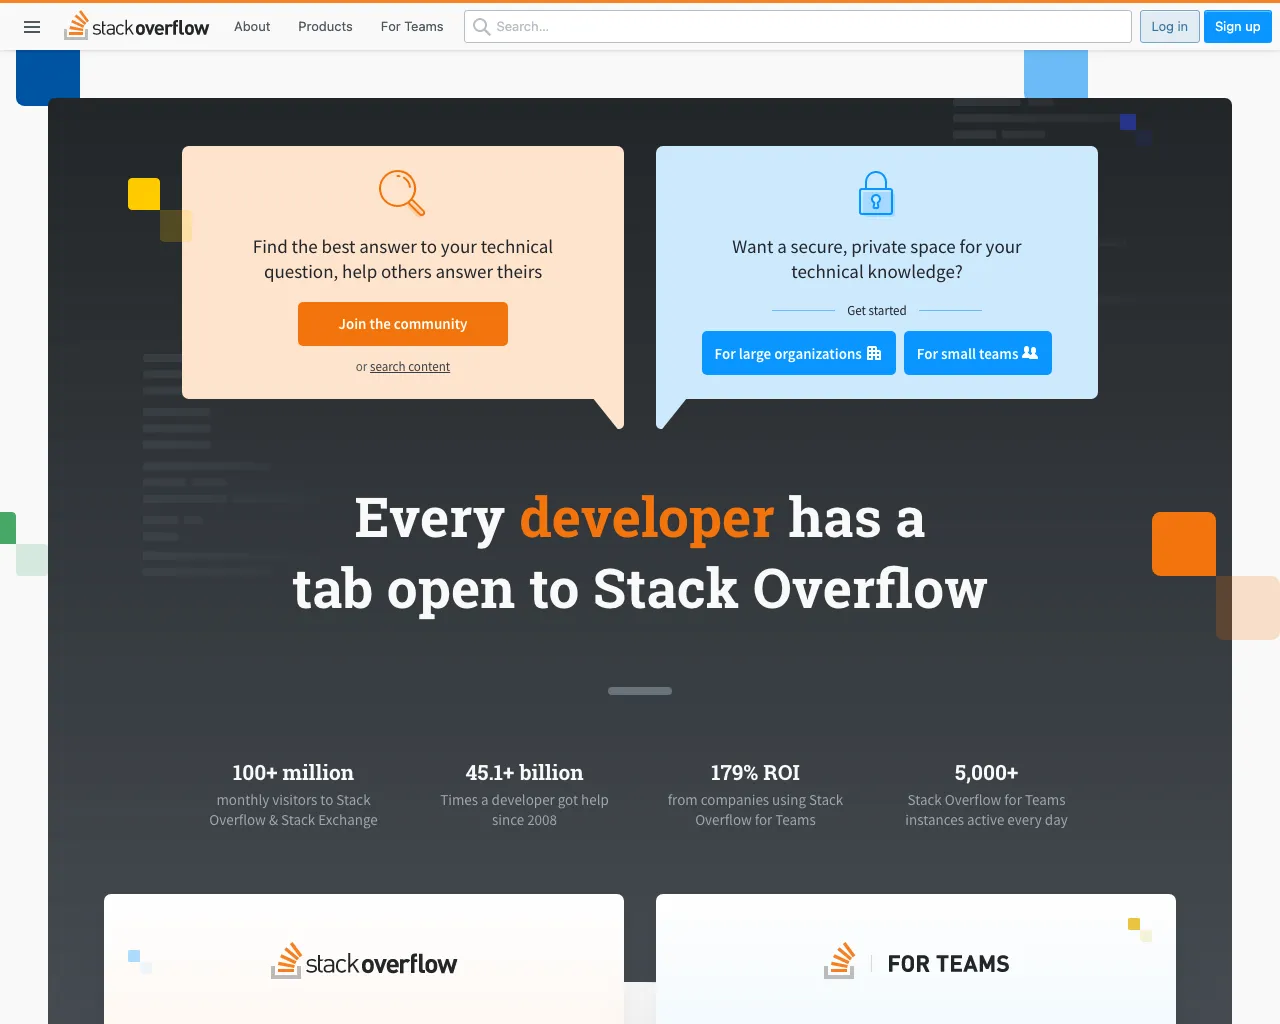
Task: Open the hamburger navigation menu
Action: tap(31, 27)
